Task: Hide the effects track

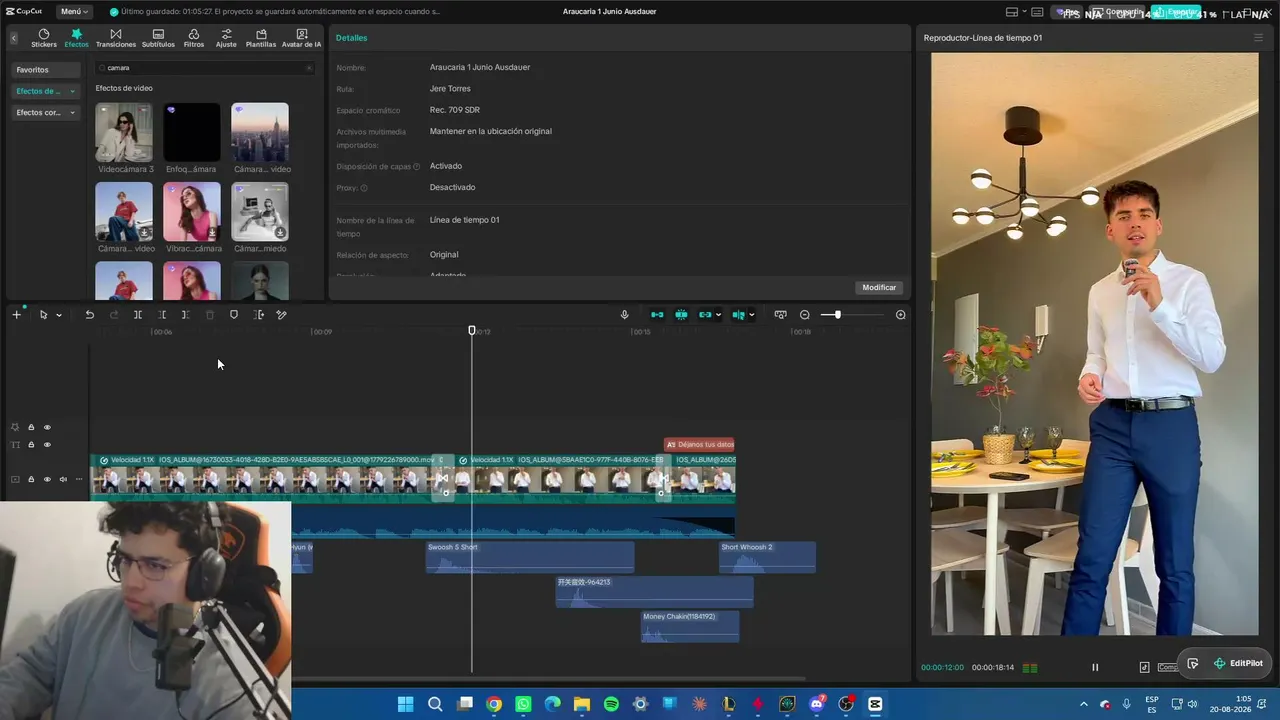Action: (47, 428)
